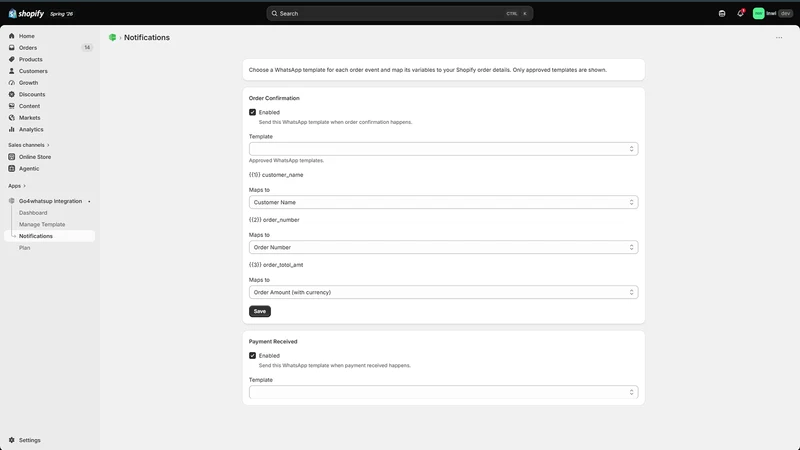Click the Orders icon in sidebar
The image size is (800, 450).
(12, 47)
